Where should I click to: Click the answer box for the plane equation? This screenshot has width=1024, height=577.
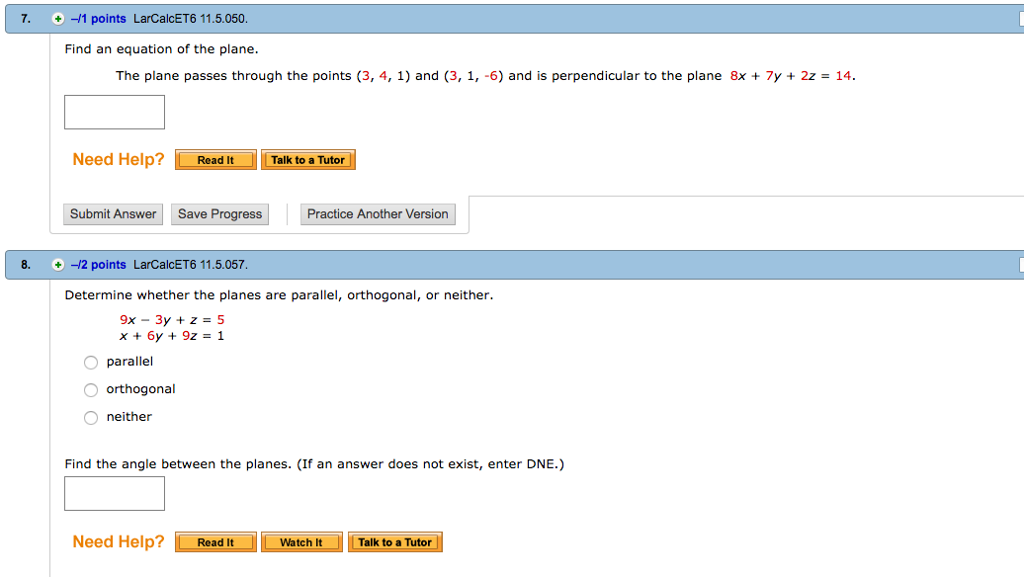coord(114,112)
